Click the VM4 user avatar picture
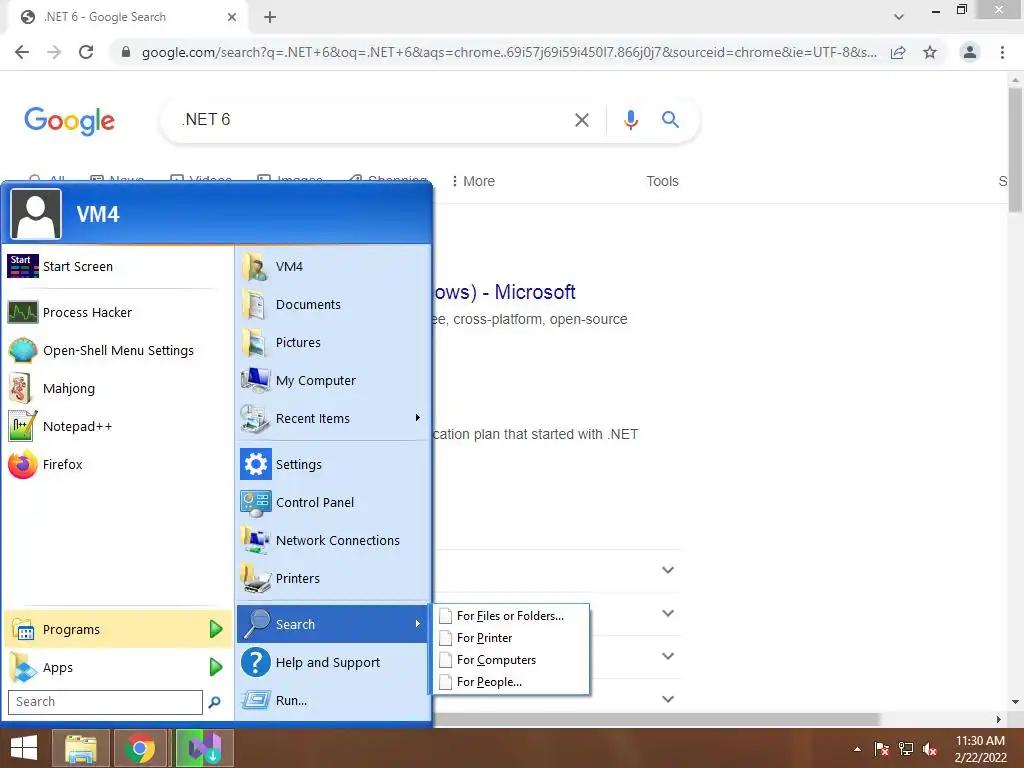Viewport: 1024px width, 768px height. [36, 214]
